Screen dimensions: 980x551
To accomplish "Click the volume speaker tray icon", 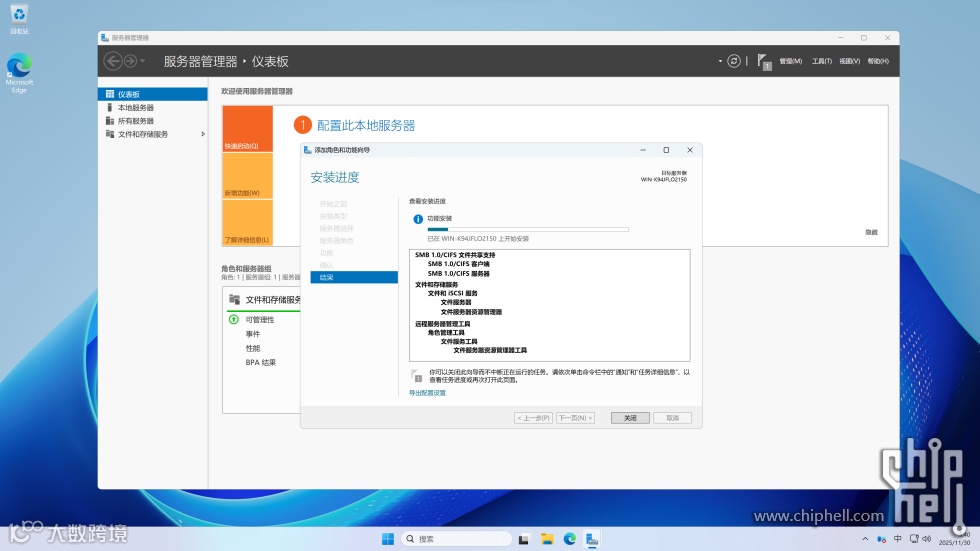I will pyautogui.click(x=927, y=539).
